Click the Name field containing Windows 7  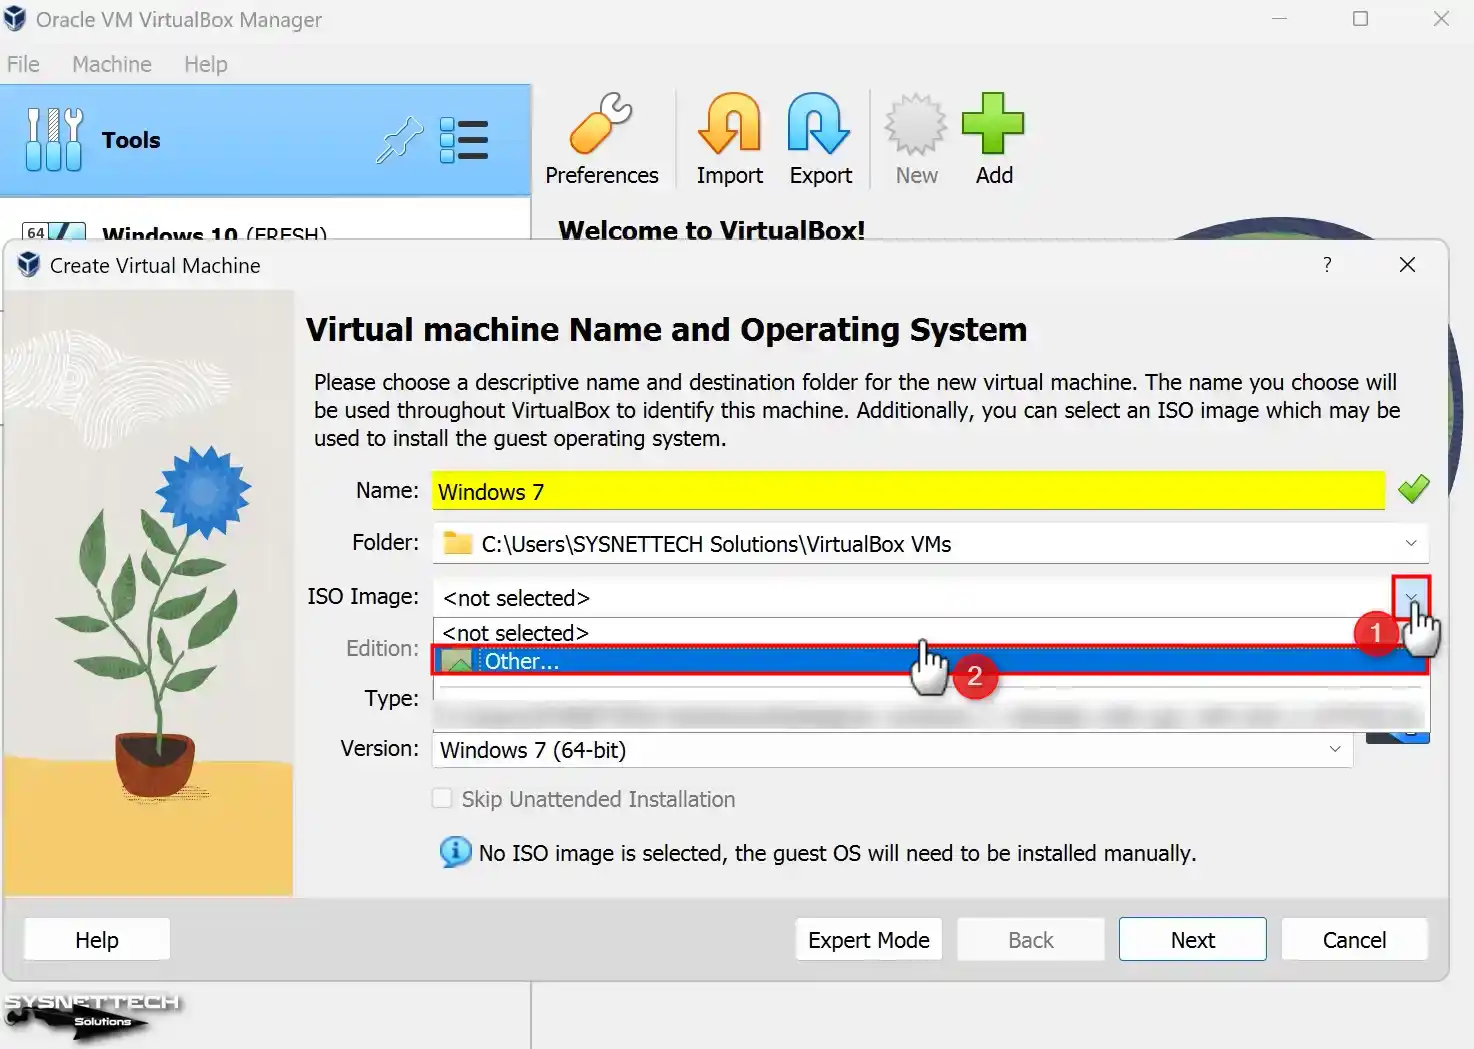pyautogui.click(x=908, y=491)
